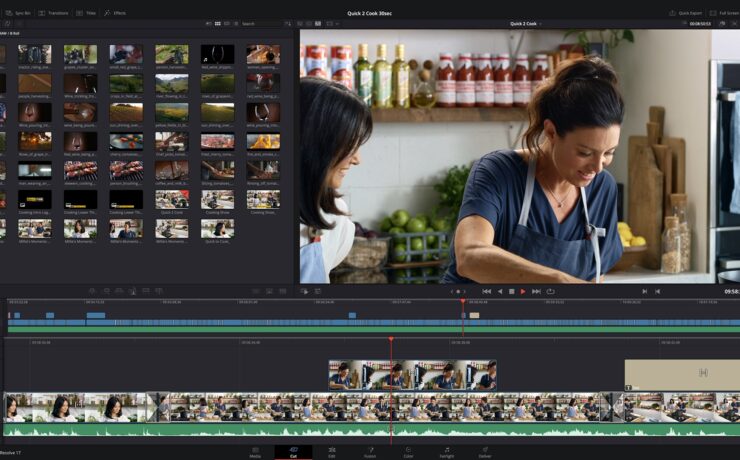
Task: Switch to the Media page
Action: 255,452
